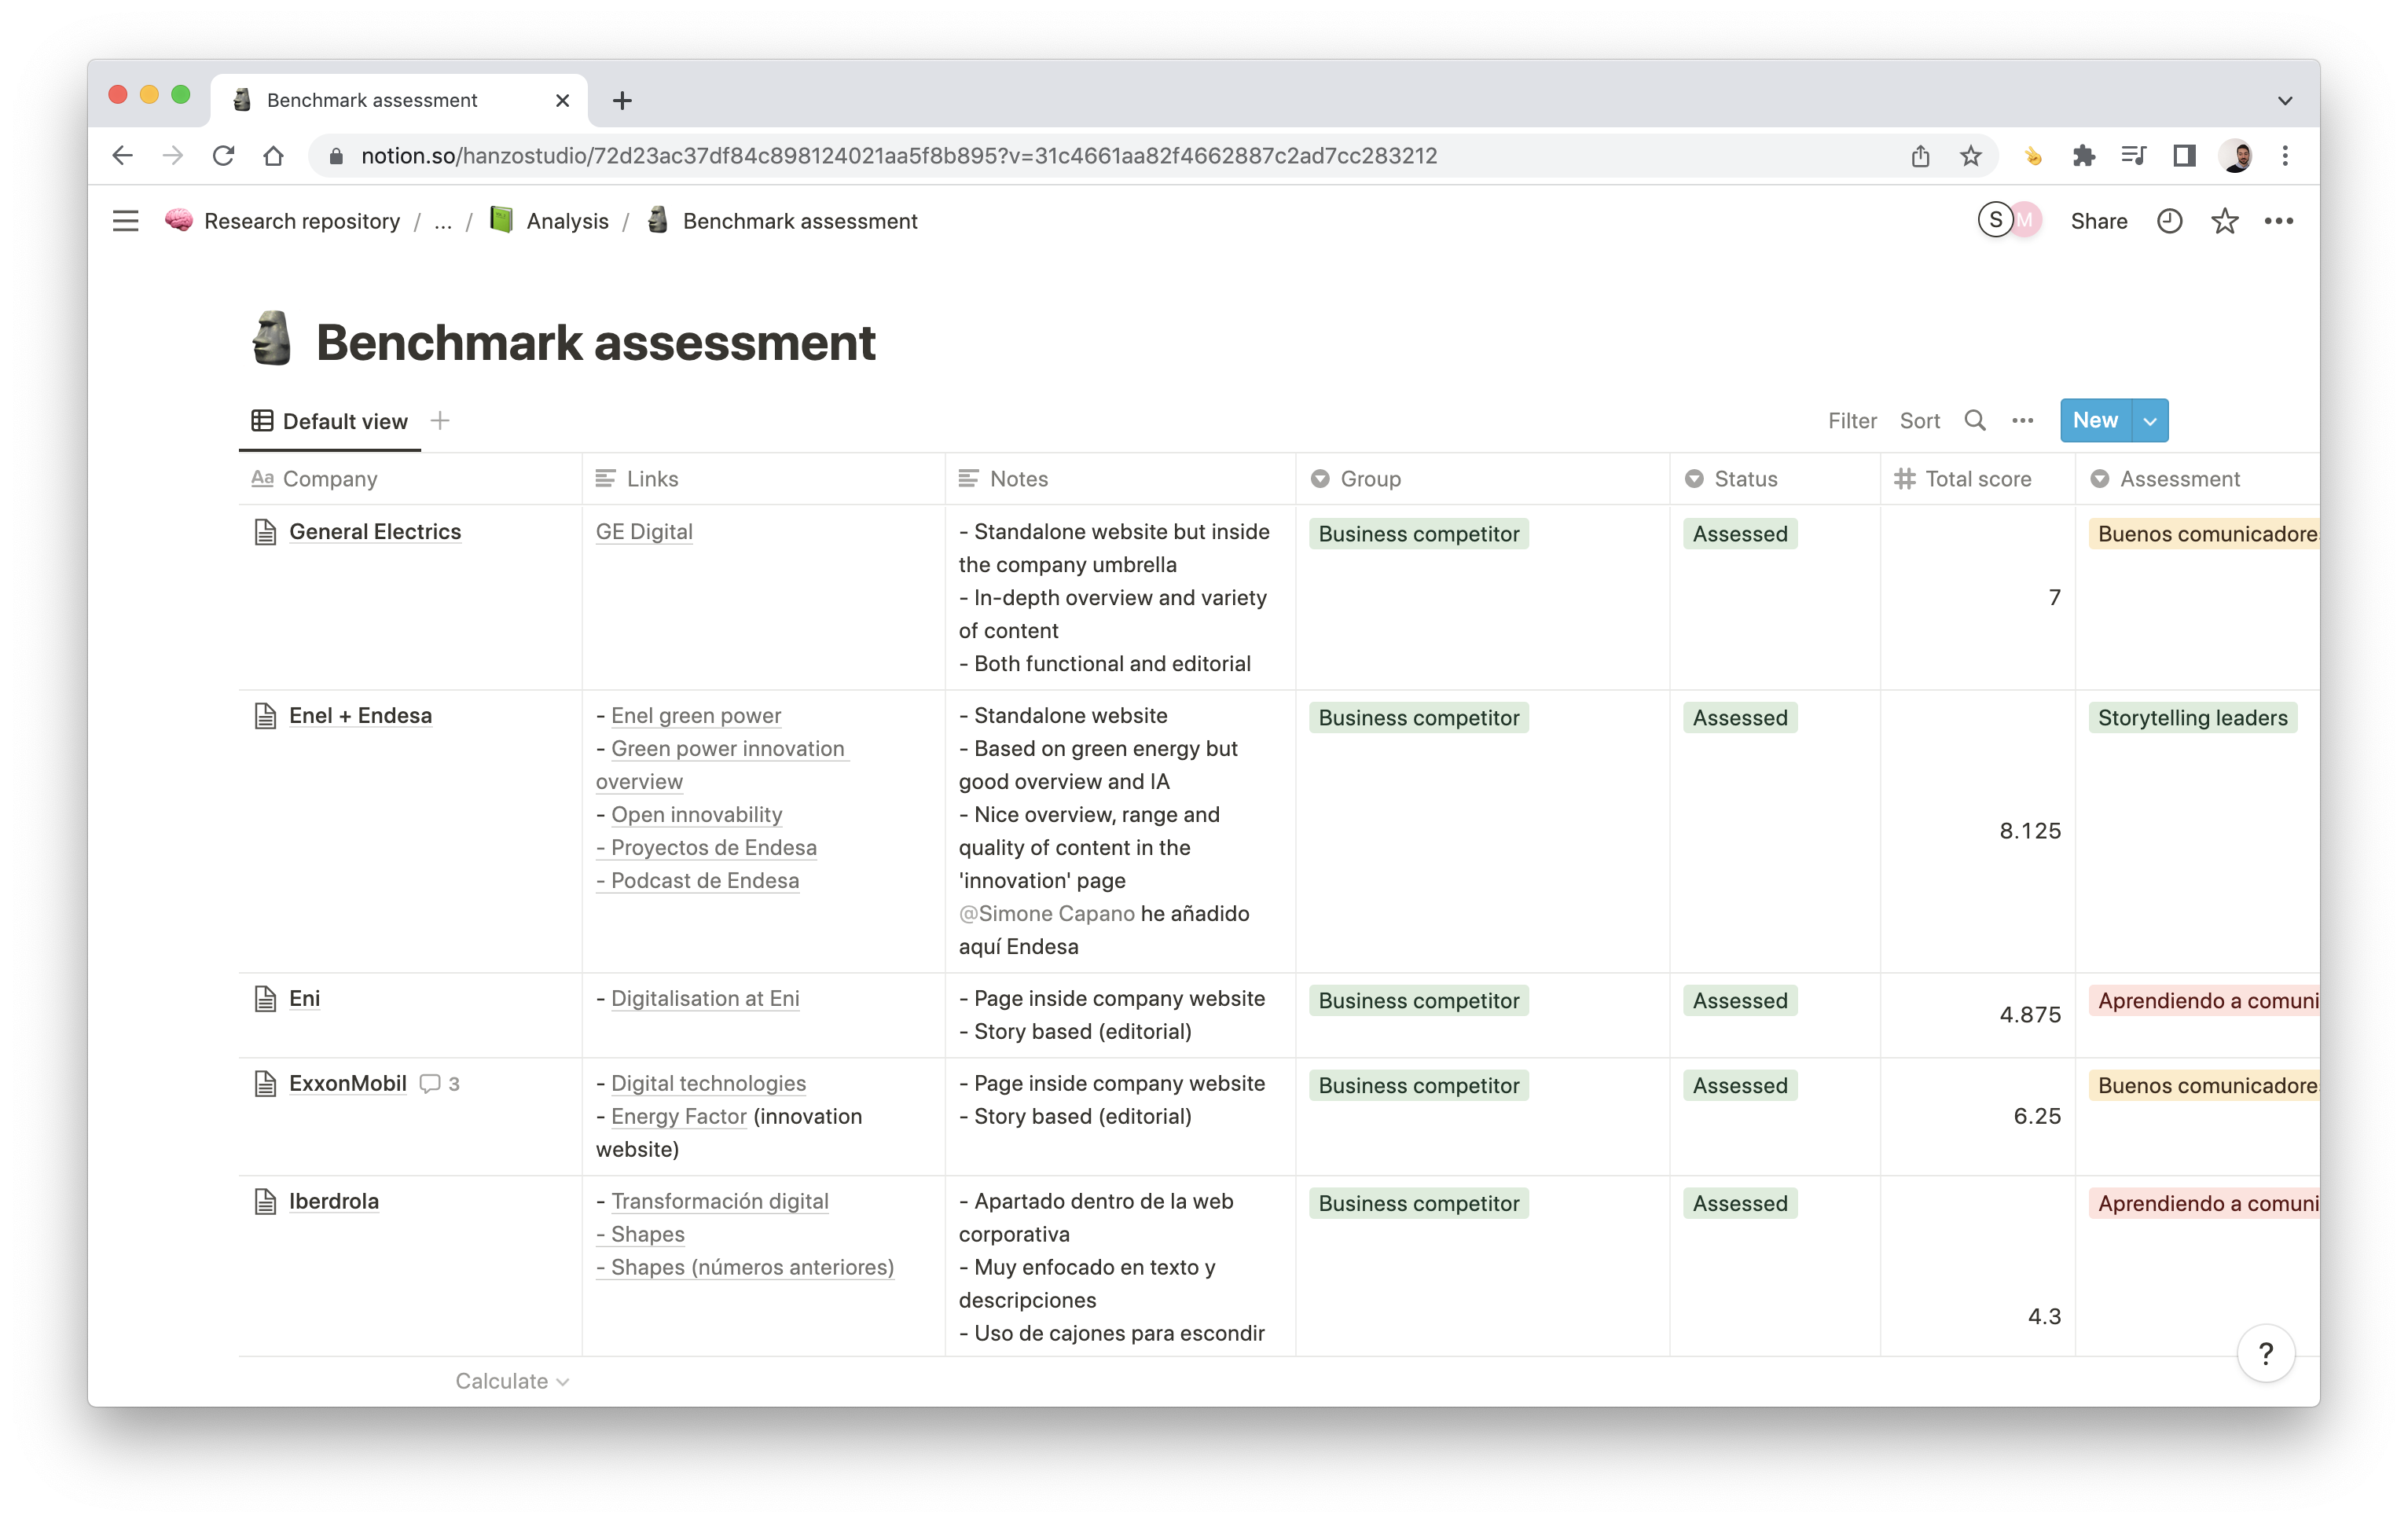Screen dimensions: 2408x1523
Task: Click the Share button
Action: (x=2098, y=221)
